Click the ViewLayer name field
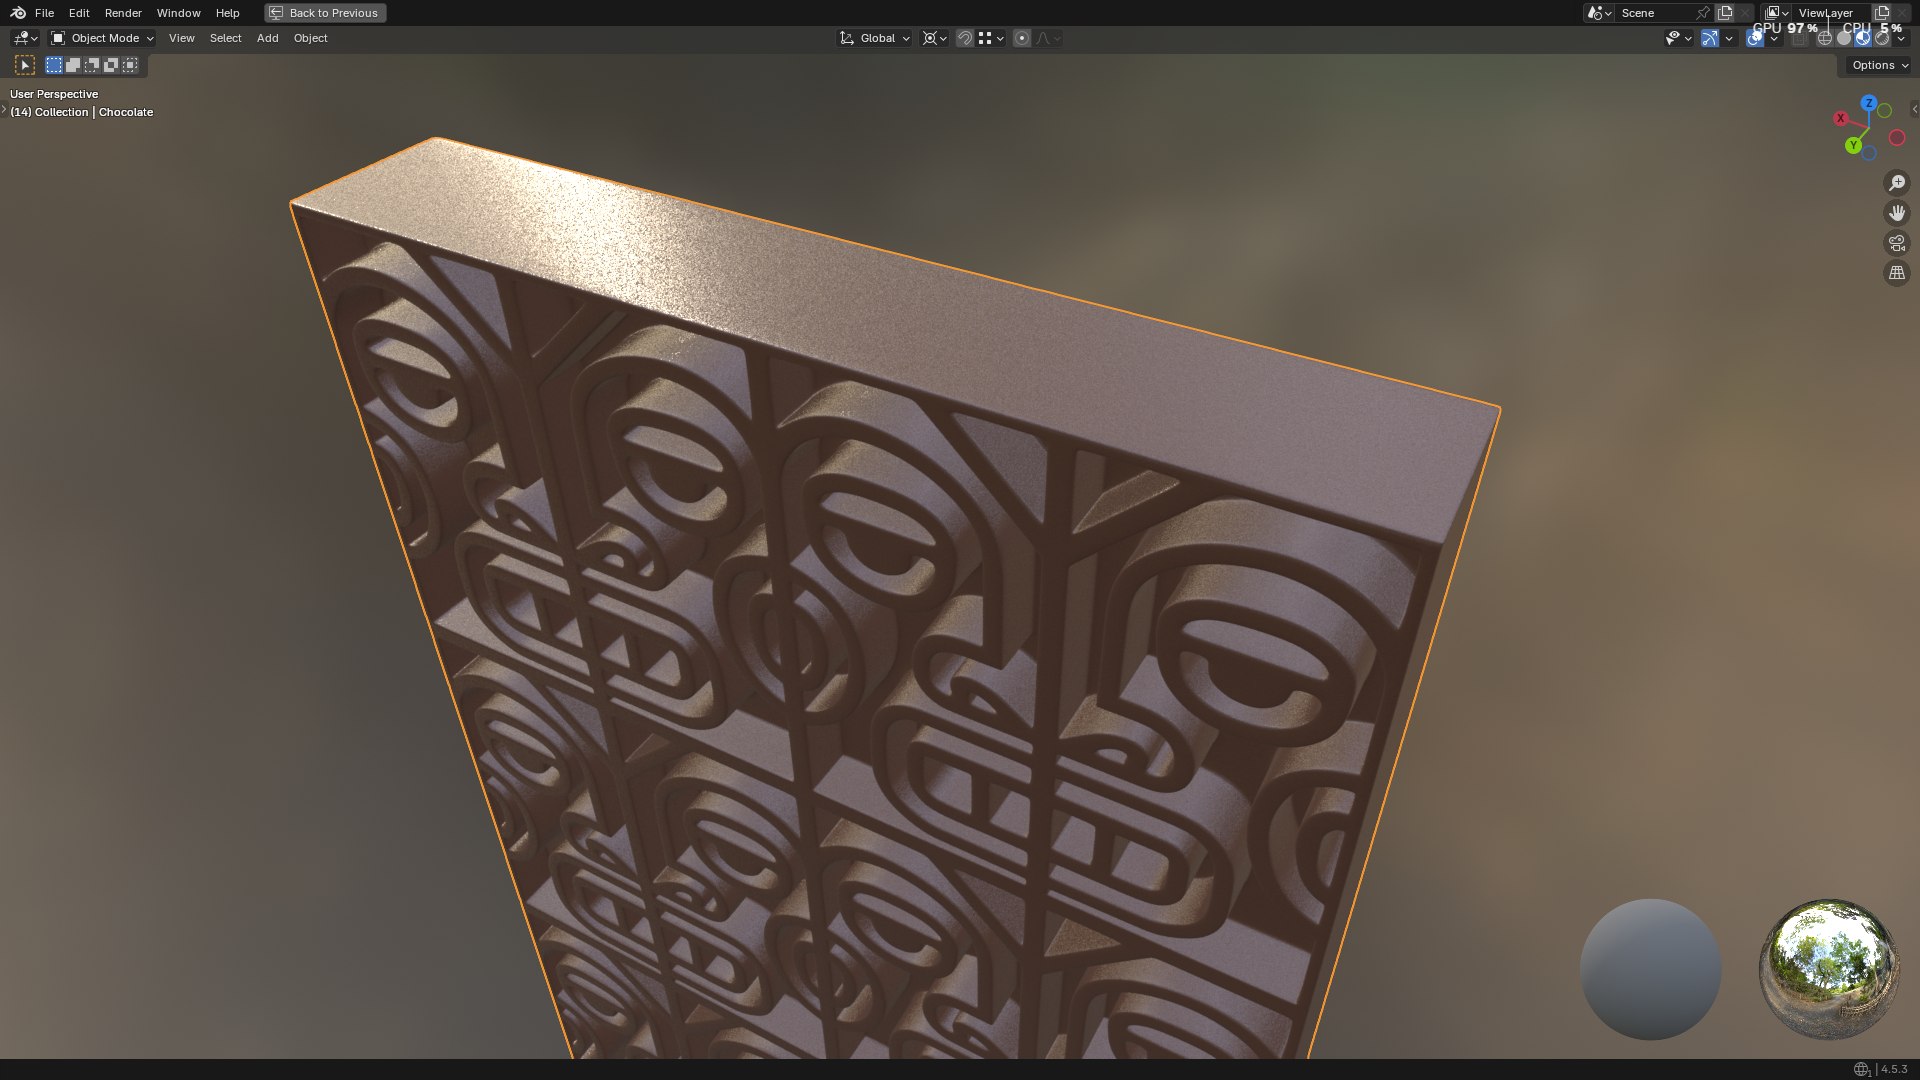Screen dimensions: 1920x1080 point(1832,13)
